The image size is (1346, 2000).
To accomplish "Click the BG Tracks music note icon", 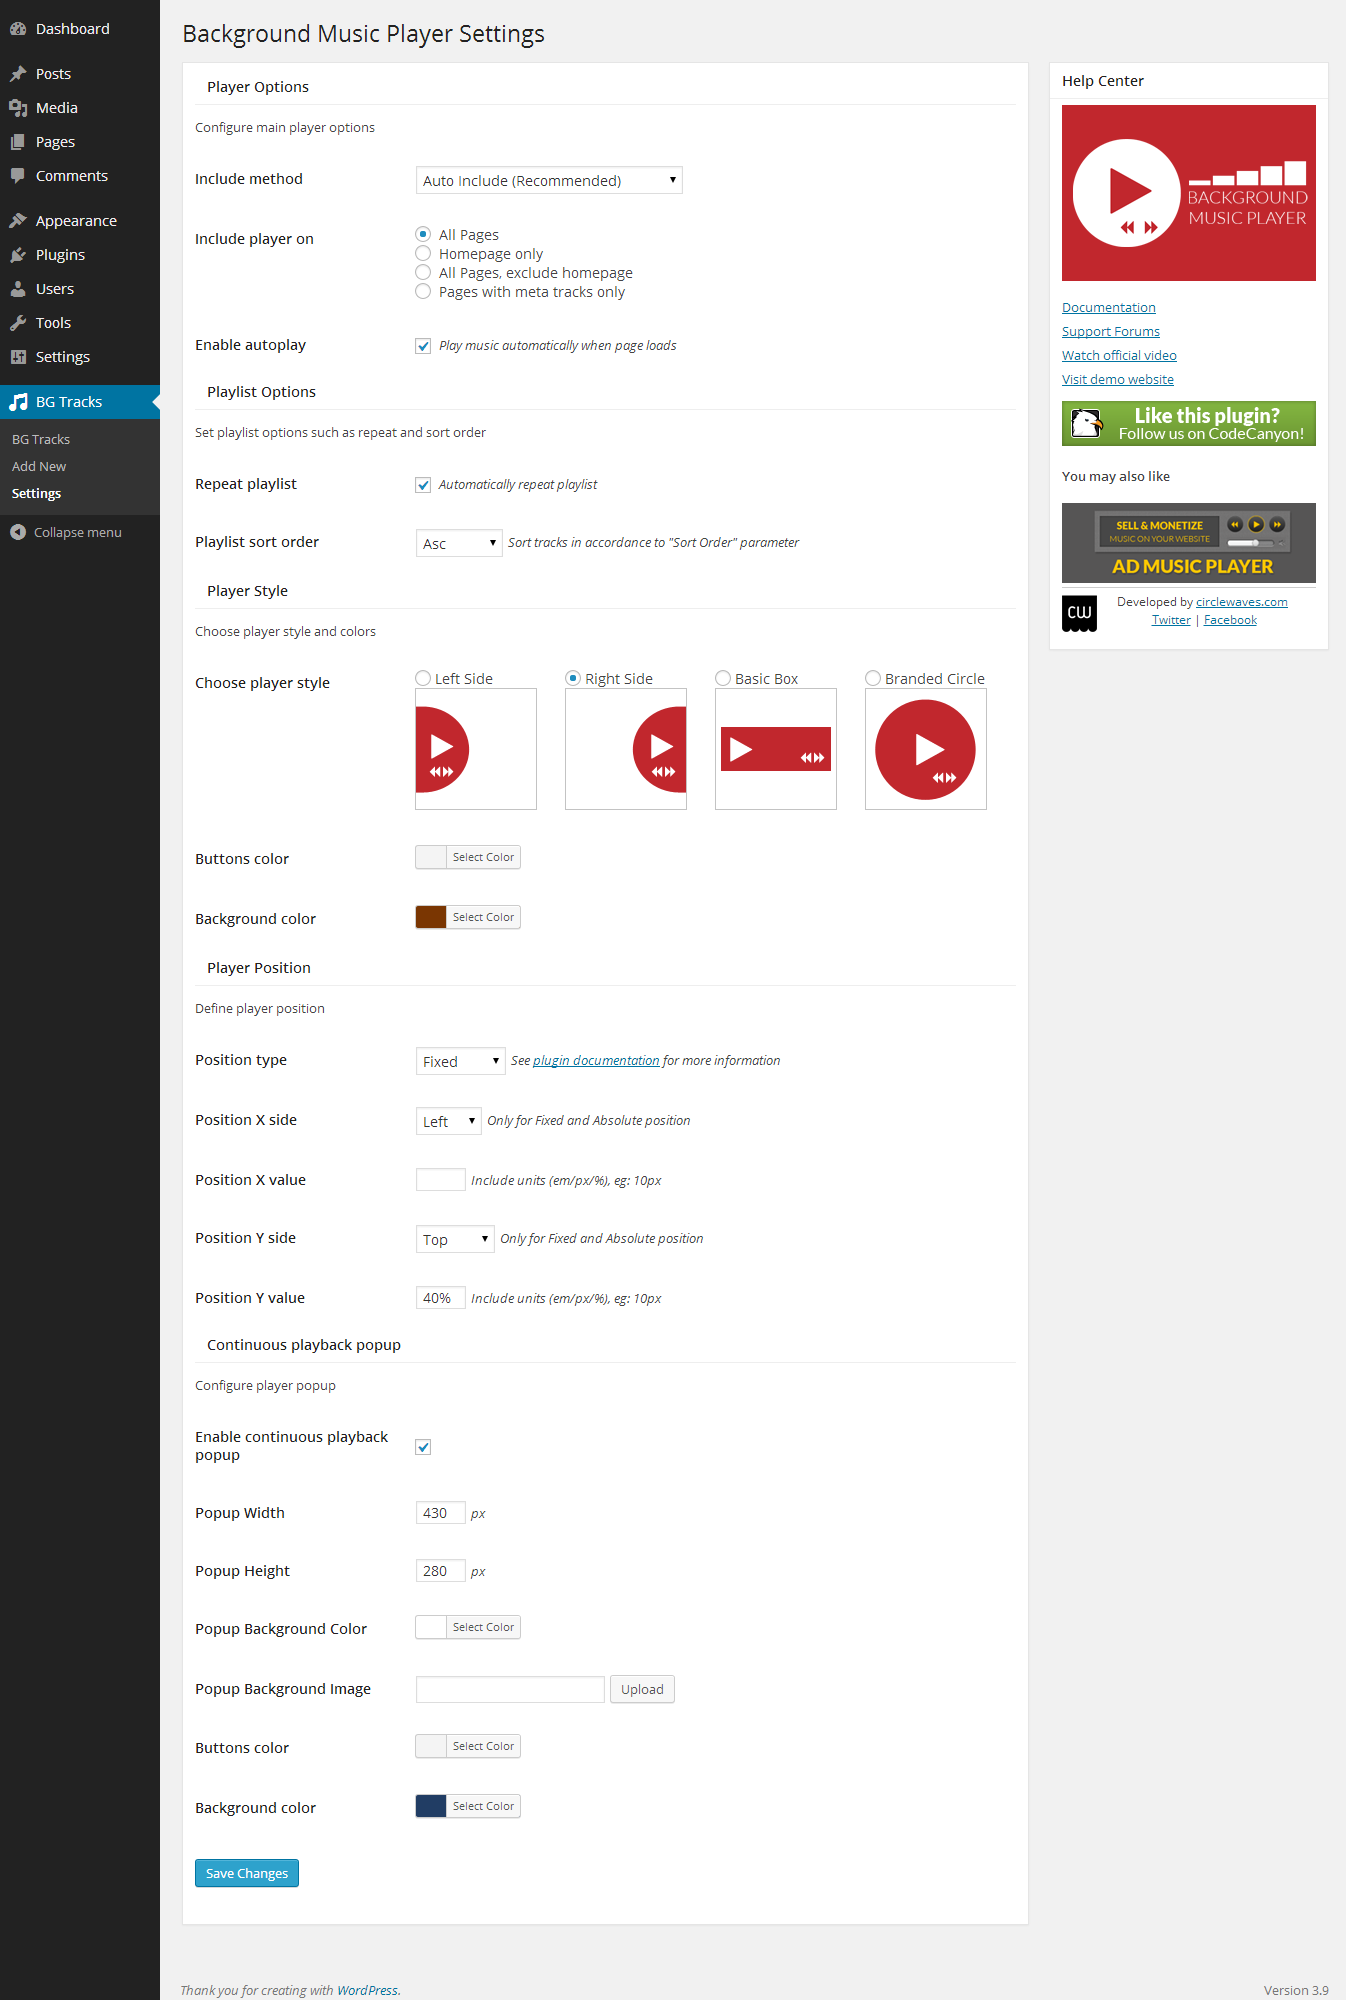I will click(x=18, y=402).
